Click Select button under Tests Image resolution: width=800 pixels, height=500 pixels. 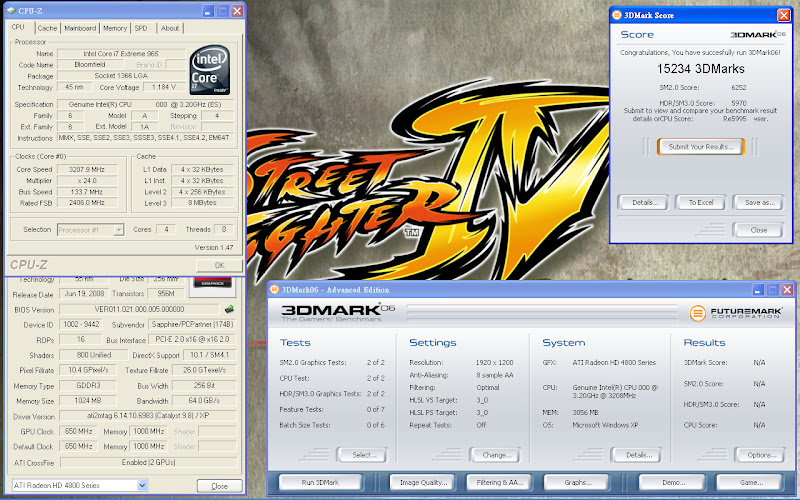(x=364, y=455)
